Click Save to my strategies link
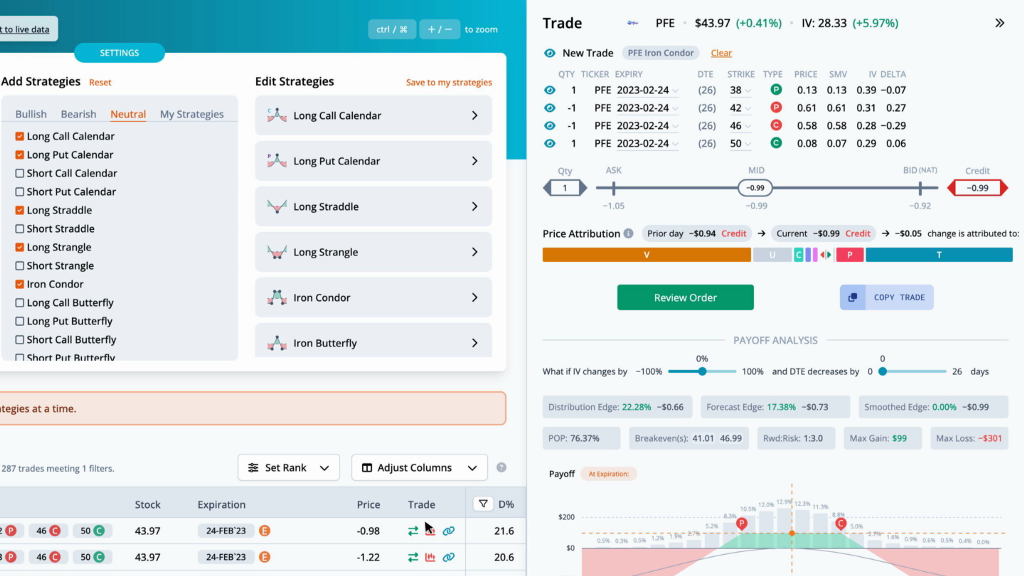Viewport: 1024px width, 576px height. (x=449, y=82)
